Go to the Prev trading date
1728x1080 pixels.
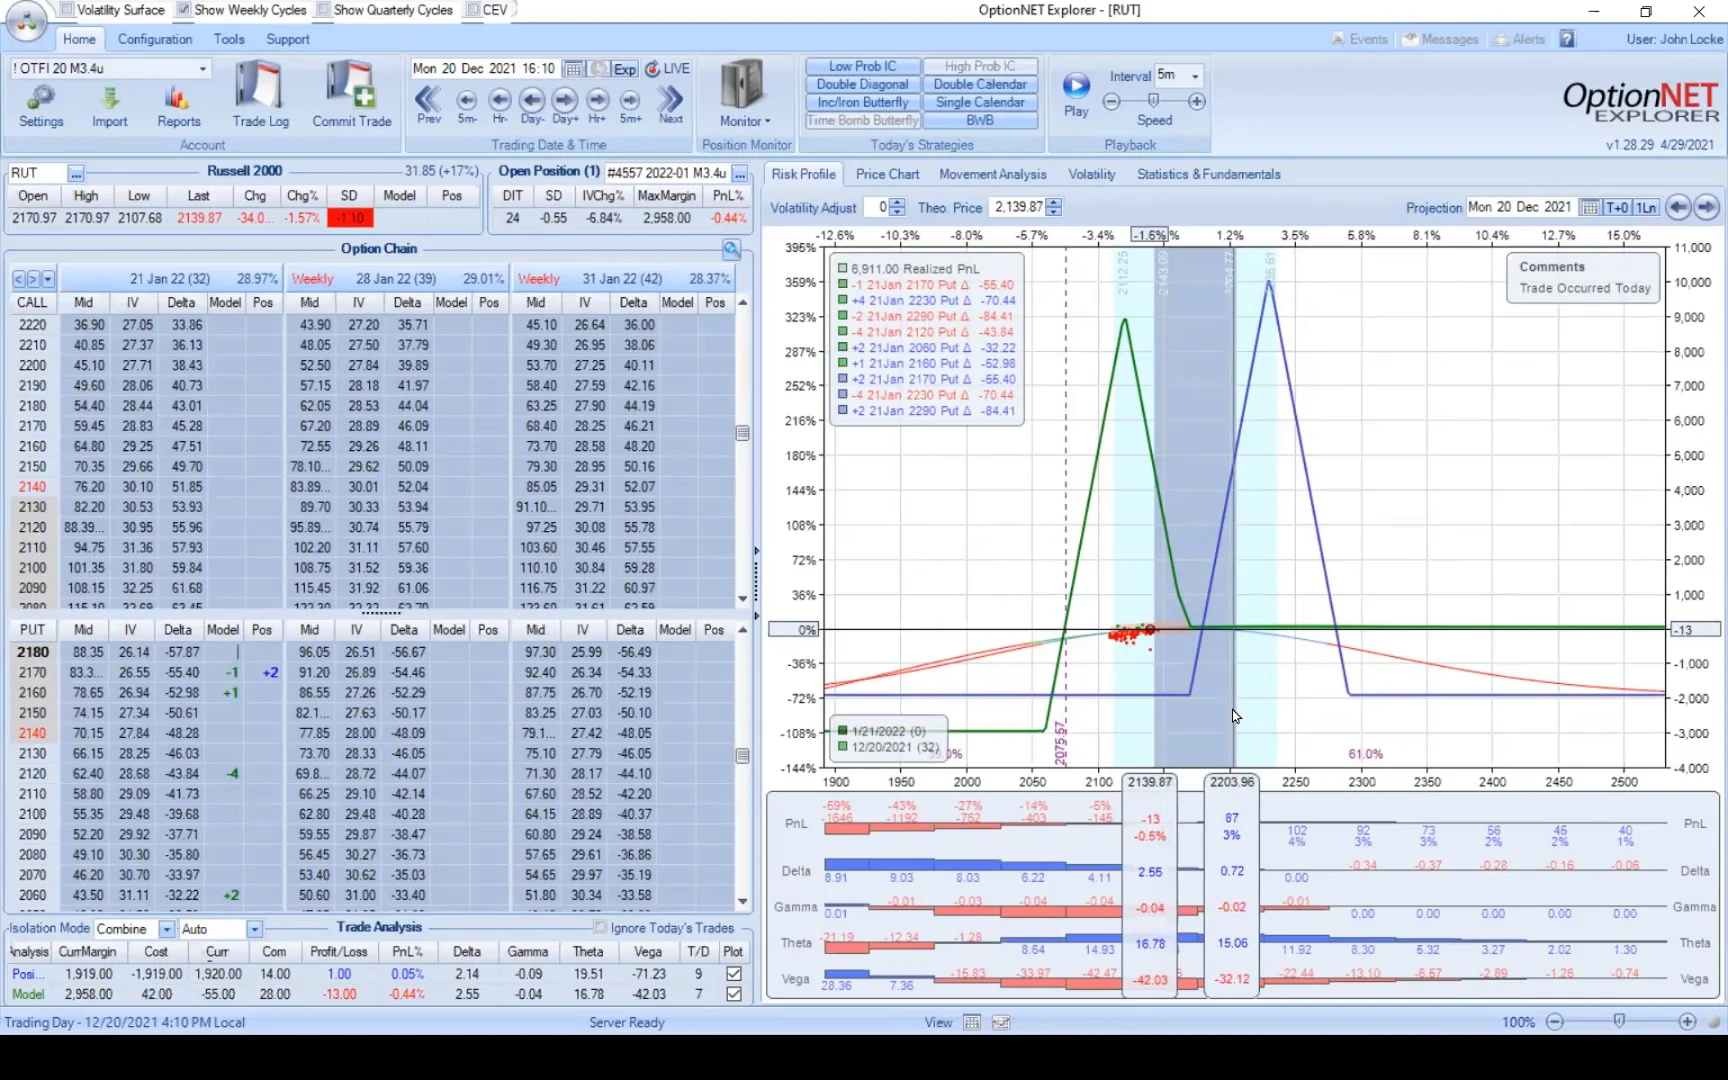[x=429, y=104]
